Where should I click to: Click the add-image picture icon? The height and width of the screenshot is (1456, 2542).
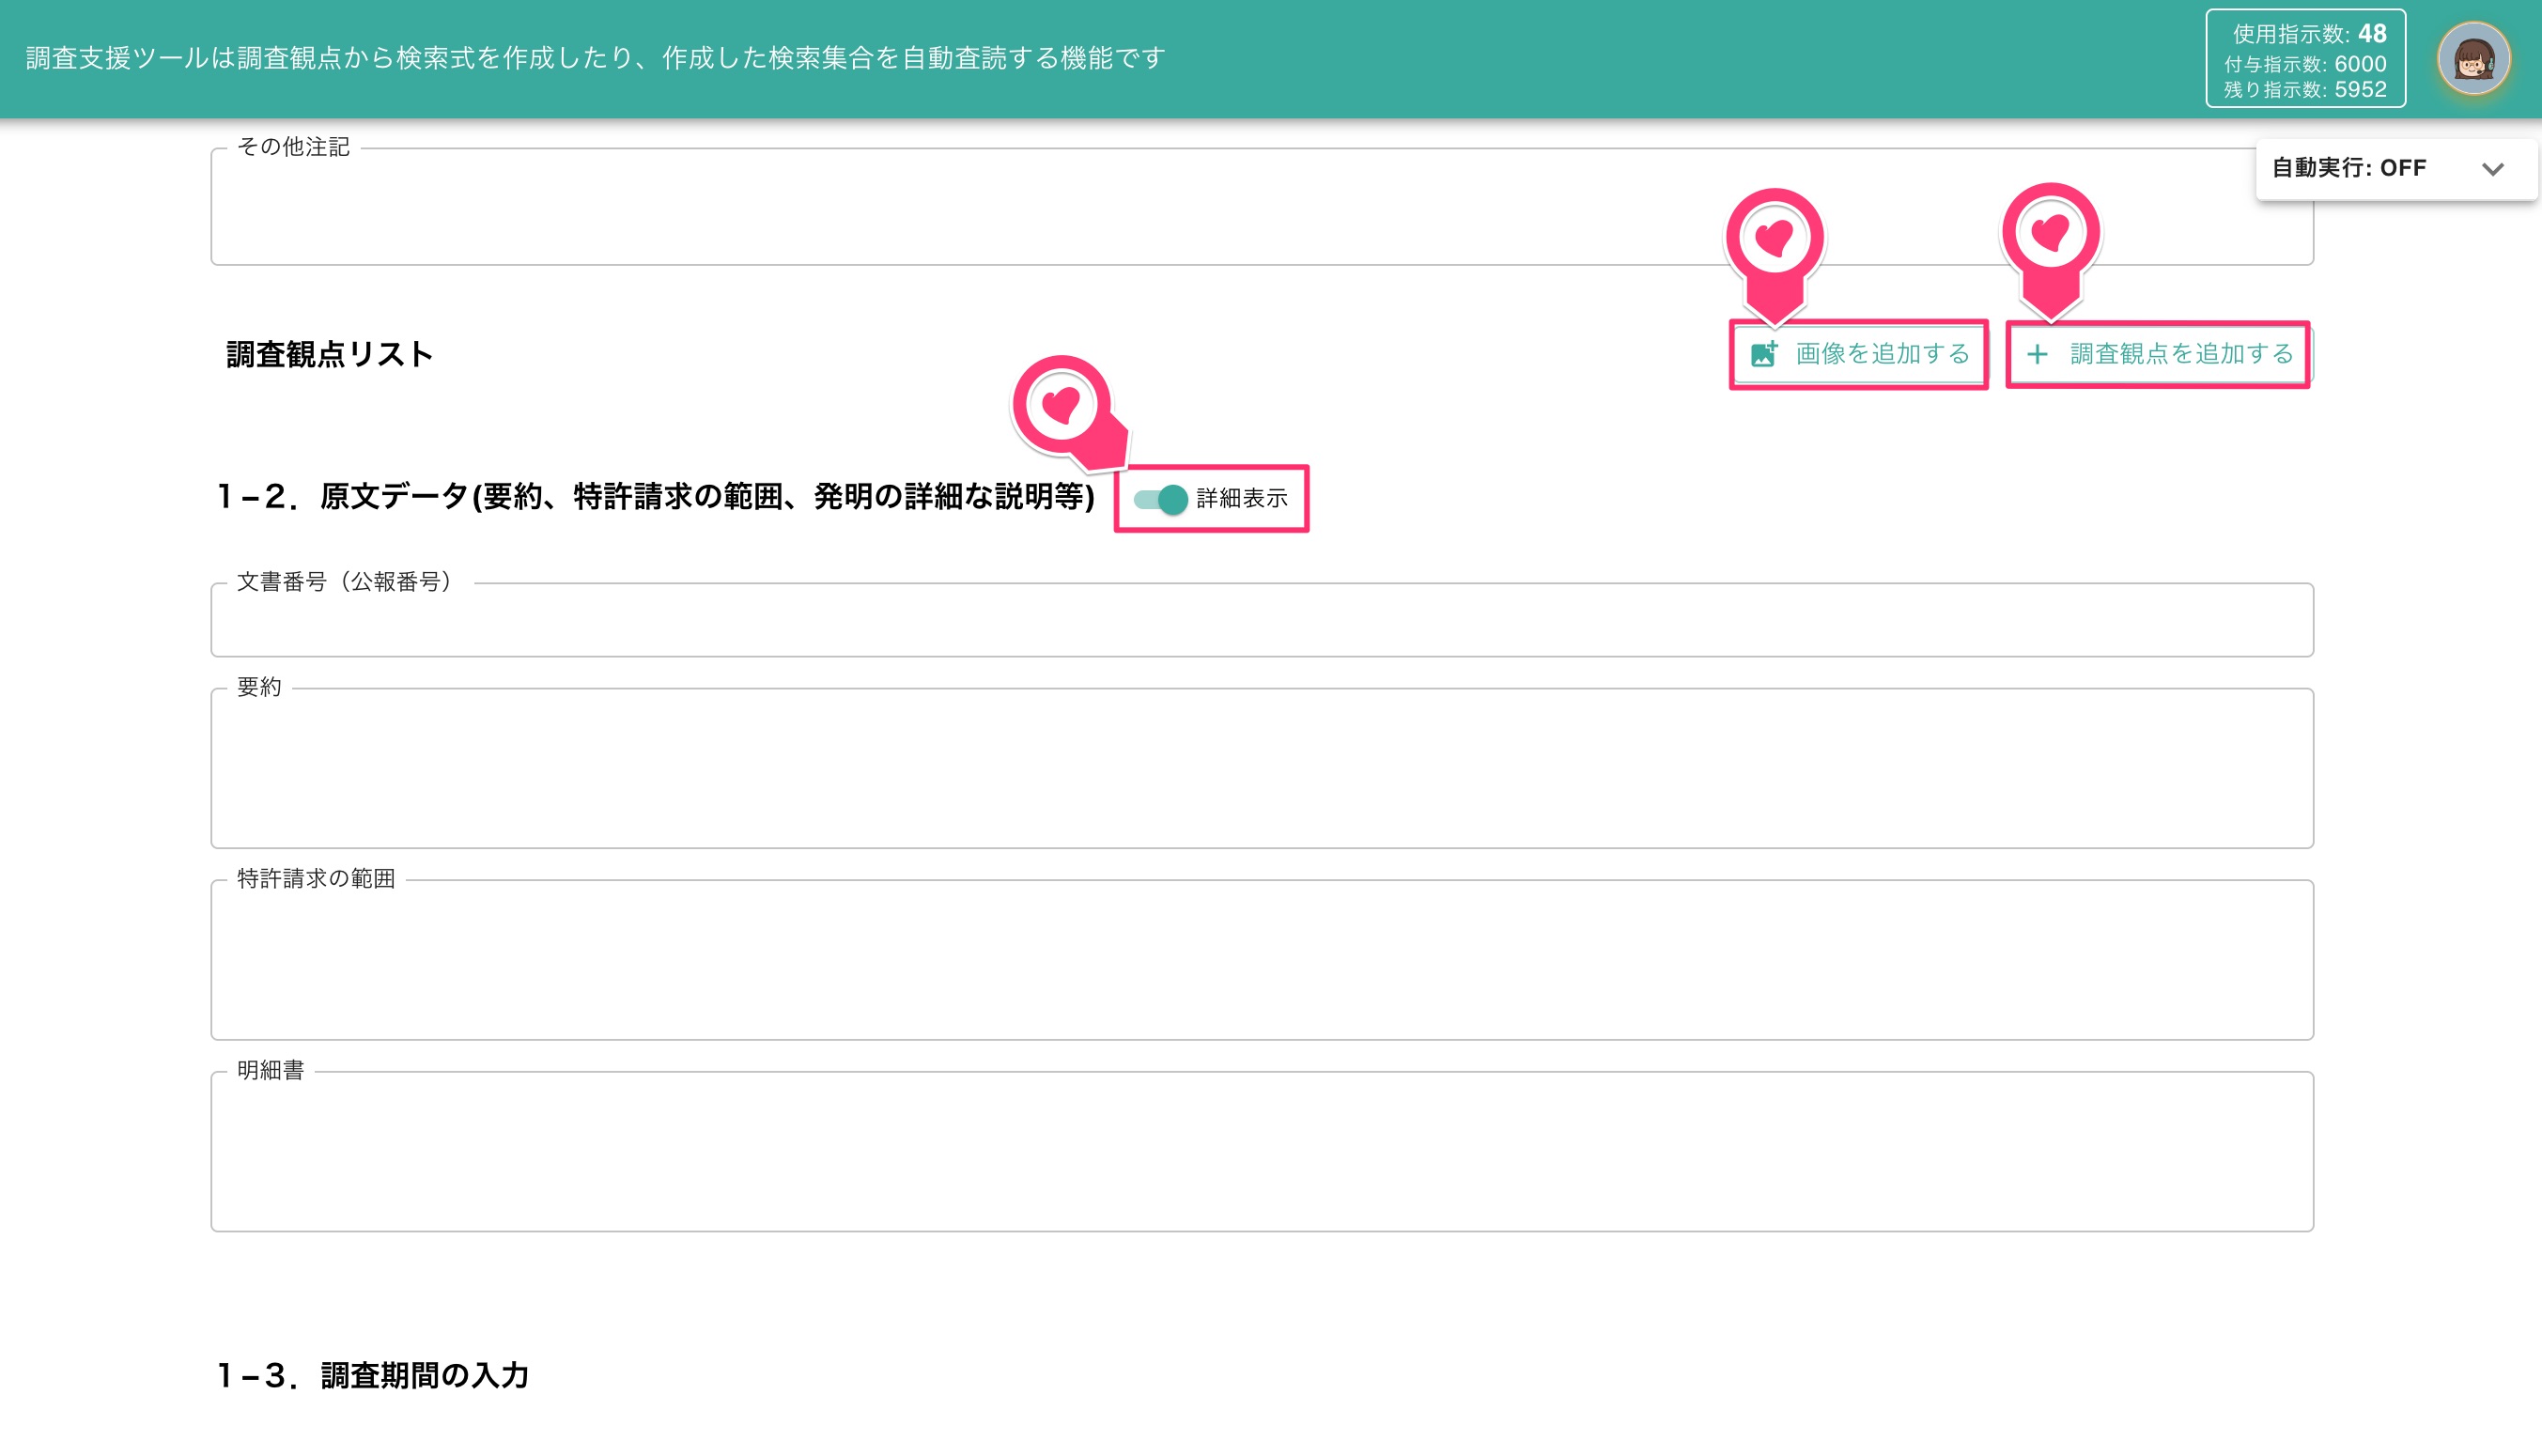[1764, 354]
